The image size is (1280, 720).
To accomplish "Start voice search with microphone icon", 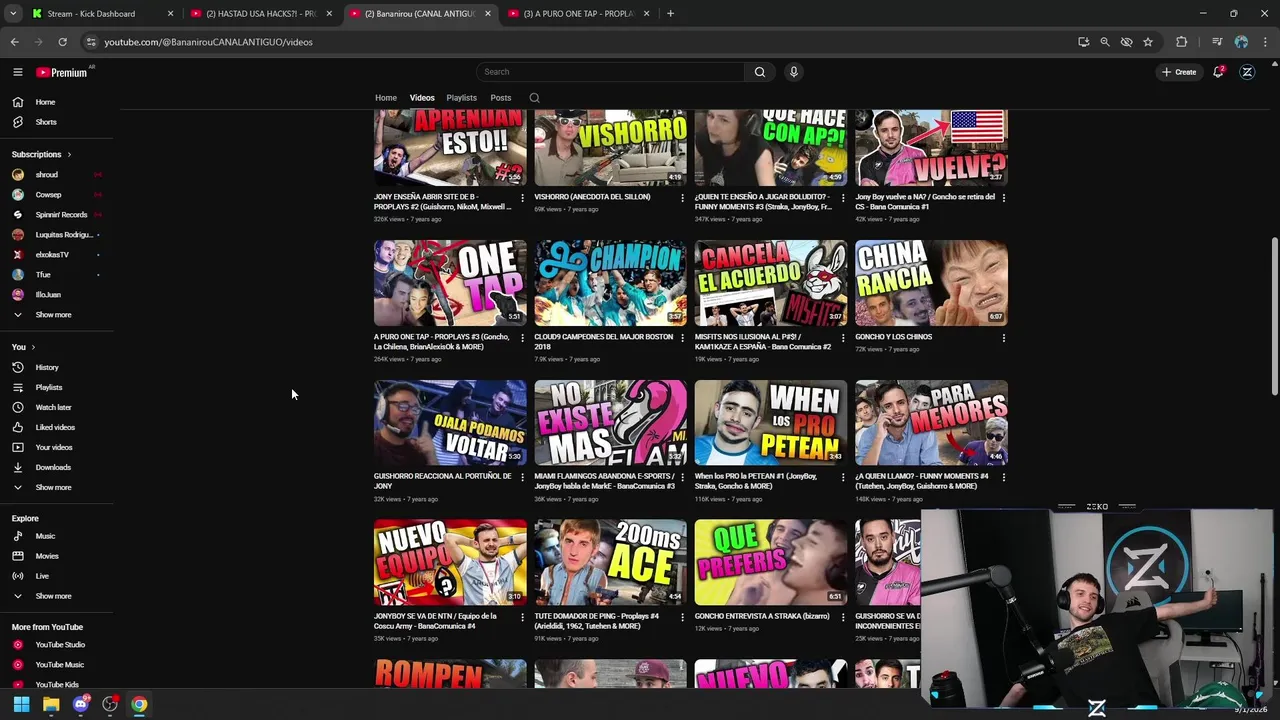I will click(x=794, y=72).
